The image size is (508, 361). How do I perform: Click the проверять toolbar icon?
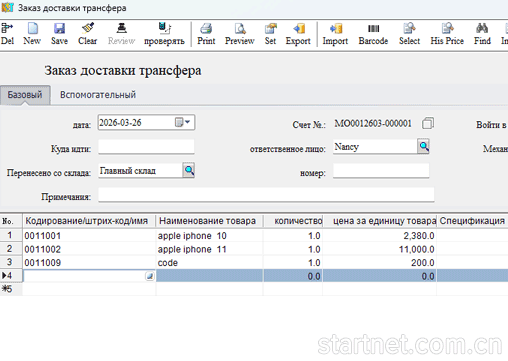164,33
